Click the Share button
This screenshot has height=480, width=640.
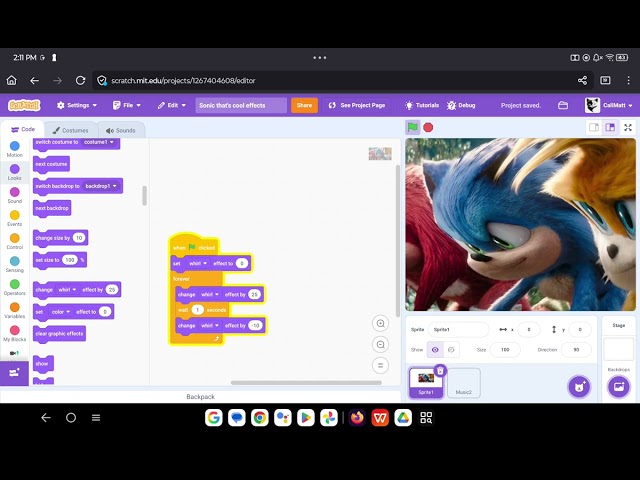click(x=304, y=105)
